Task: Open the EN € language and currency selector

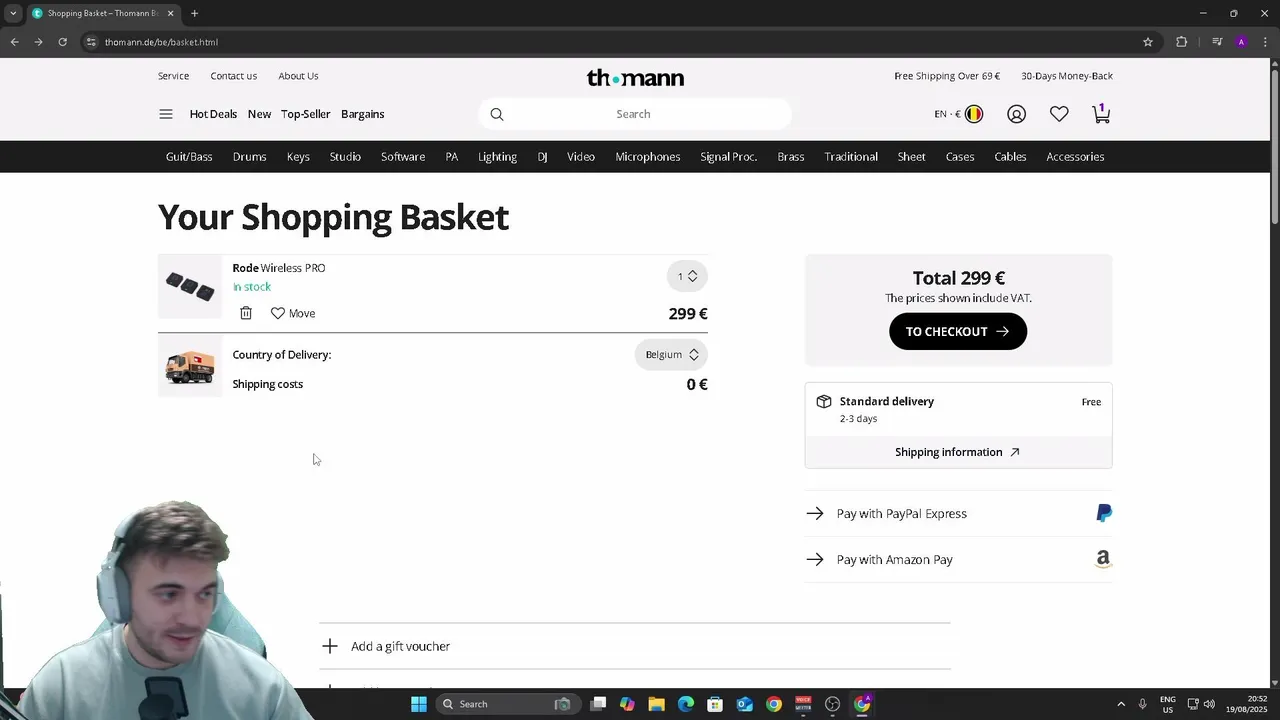Action: [x=958, y=114]
